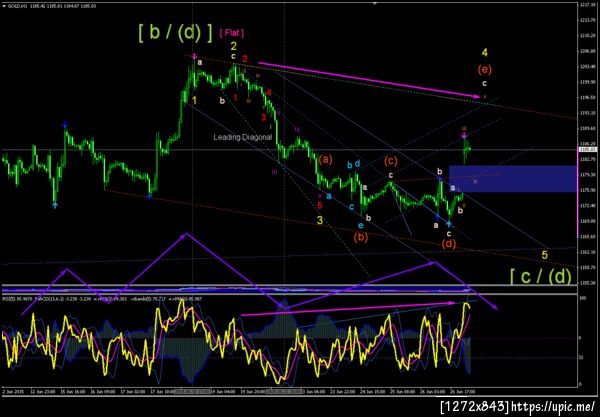
Task: Select the orange '(a)' wave label
Action: 325,159
